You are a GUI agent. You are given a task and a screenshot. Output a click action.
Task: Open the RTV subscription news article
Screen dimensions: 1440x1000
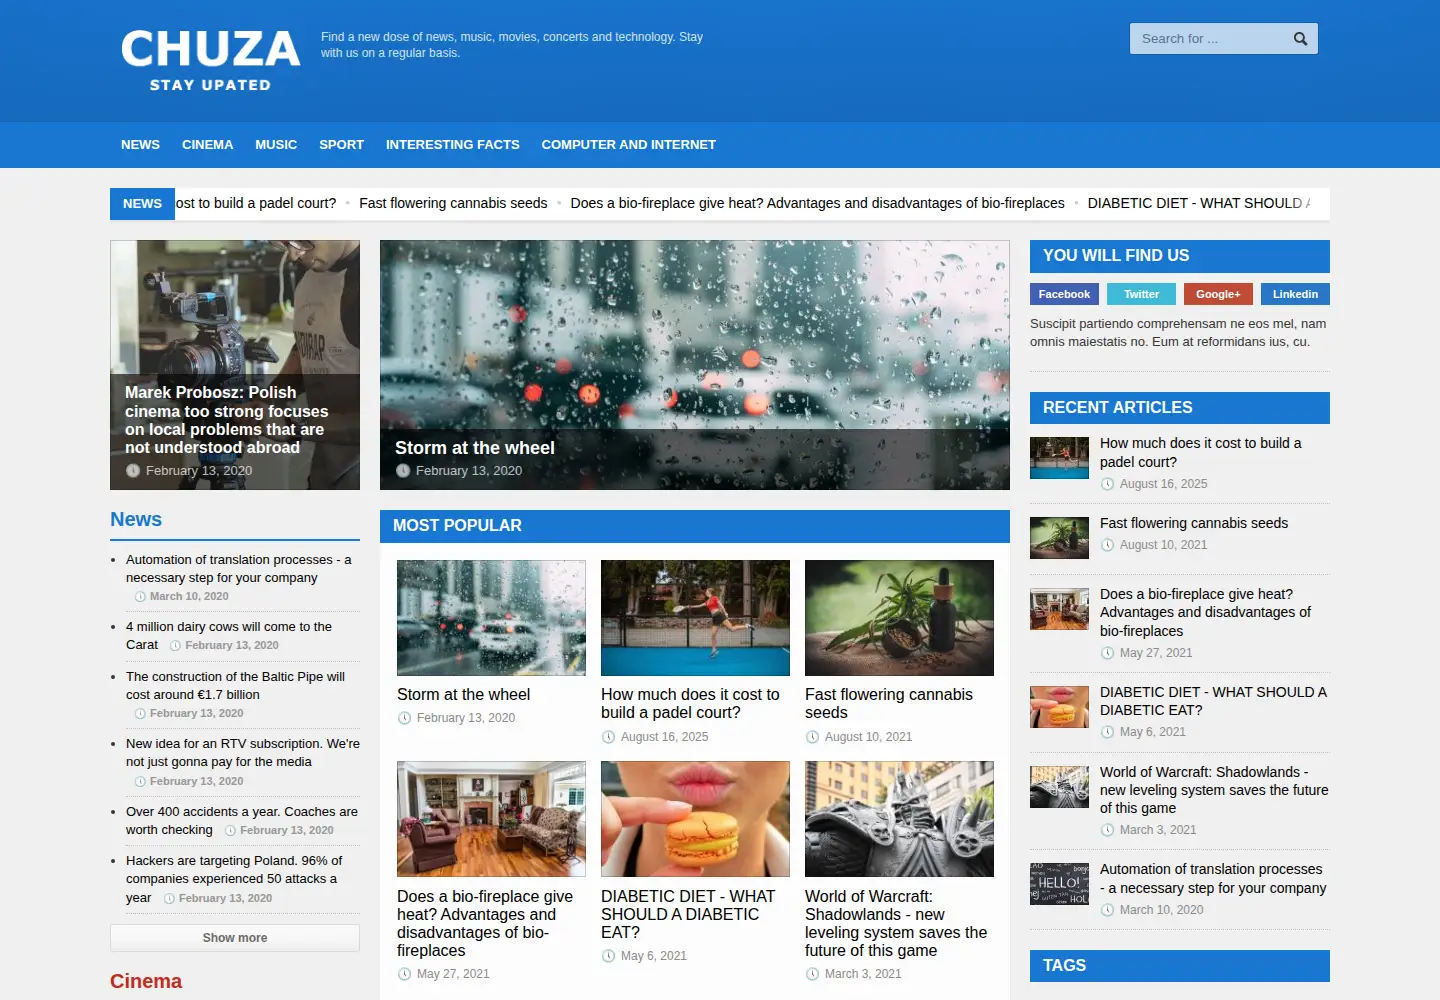click(243, 753)
